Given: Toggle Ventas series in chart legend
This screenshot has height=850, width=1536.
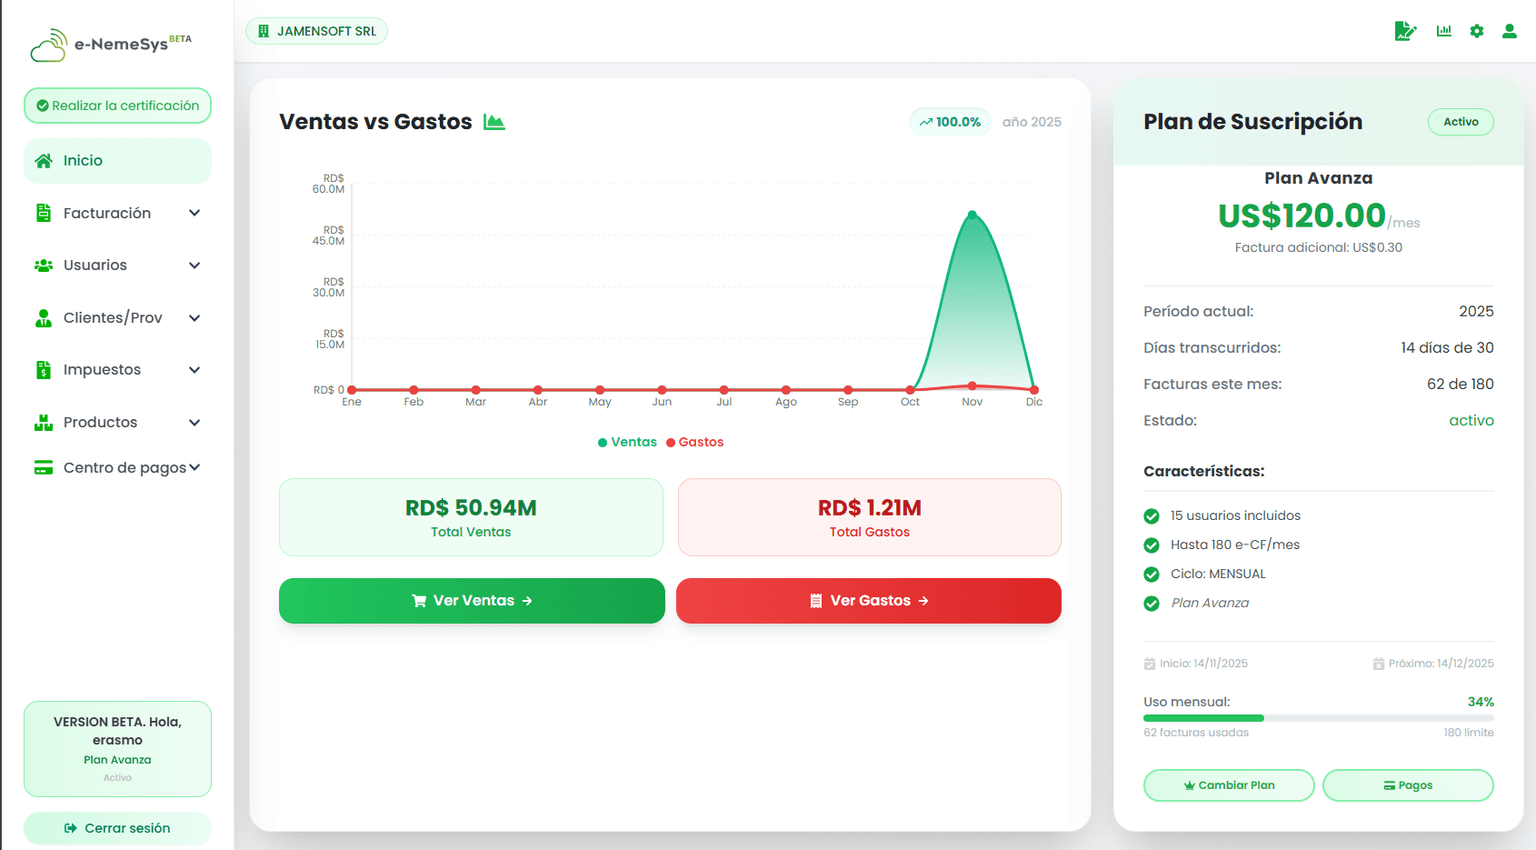Looking at the screenshot, I should (627, 442).
